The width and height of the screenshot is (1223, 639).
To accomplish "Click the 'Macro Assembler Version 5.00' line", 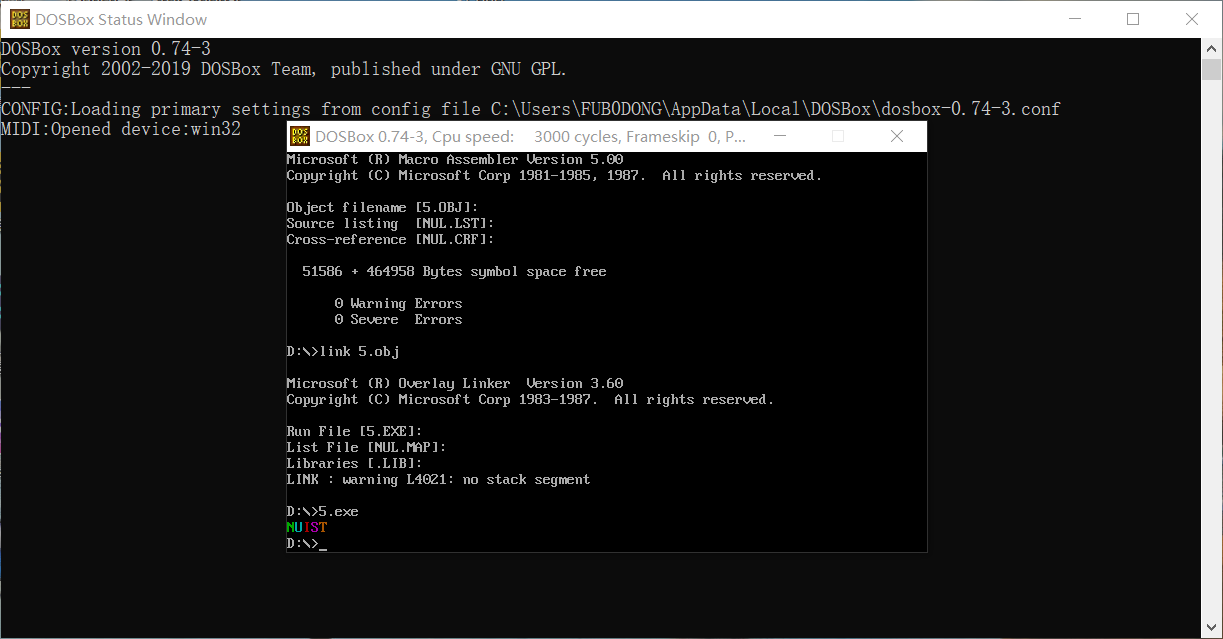I will 455,160.
